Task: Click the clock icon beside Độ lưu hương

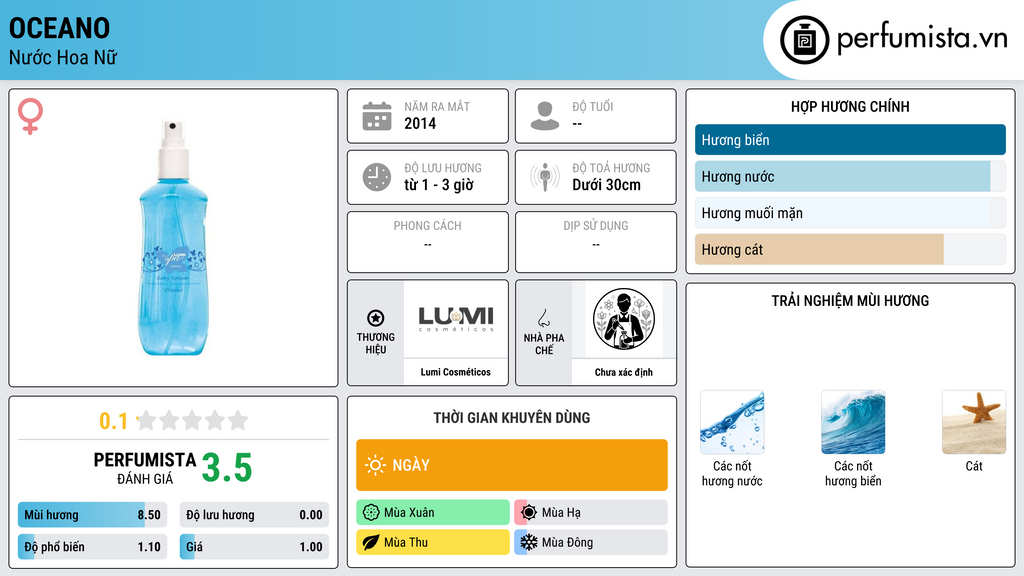Action: tap(377, 177)
